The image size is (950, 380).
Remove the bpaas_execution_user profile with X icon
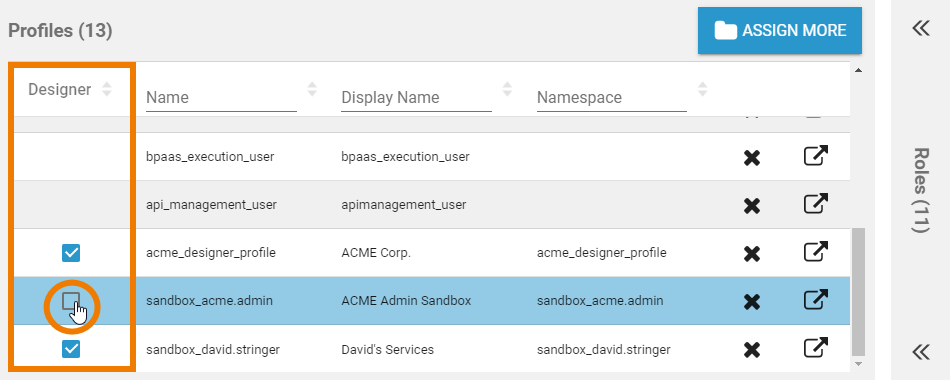pos(752,158)
